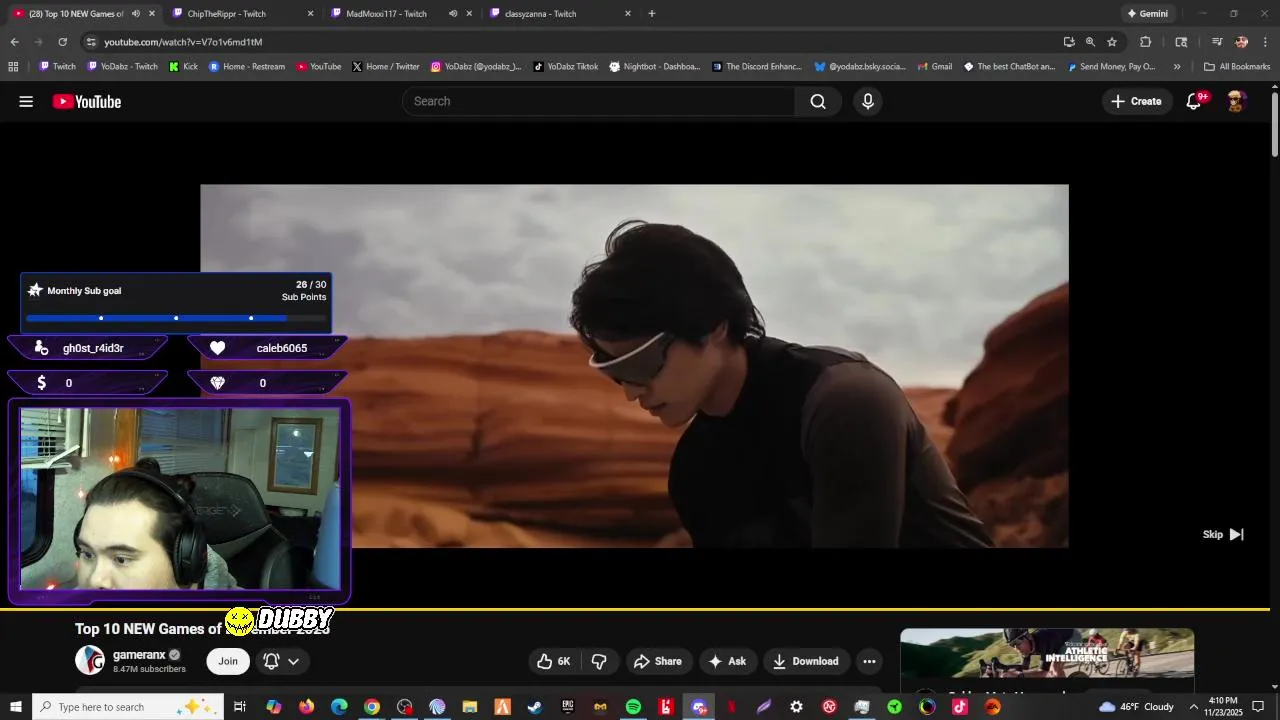Launch Spotify from the taskbar

point(633,707)
